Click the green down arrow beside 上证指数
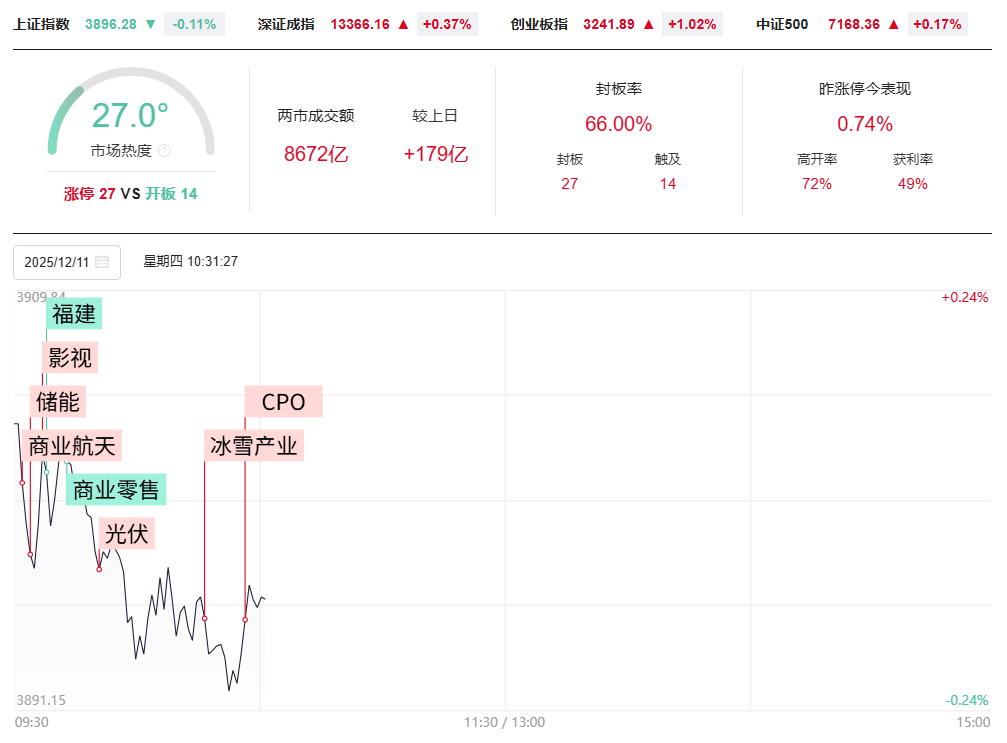This screenshot has height=743, width=1007. point(151,24)
